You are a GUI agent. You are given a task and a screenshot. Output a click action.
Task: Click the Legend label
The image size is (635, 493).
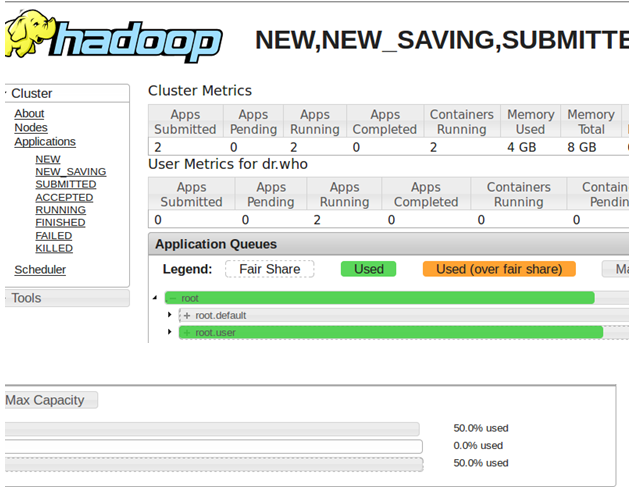tap(188, 269)
